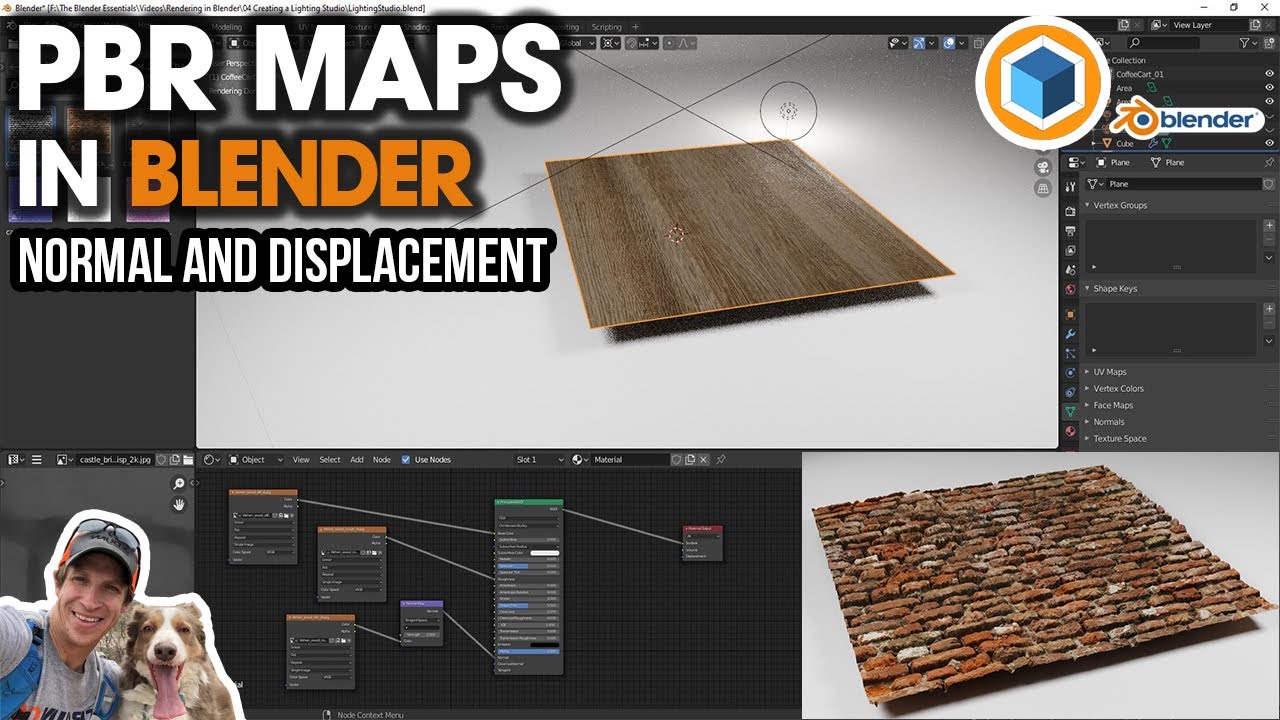Switch to the Scripting workspace tab

(x=606, y=27)
